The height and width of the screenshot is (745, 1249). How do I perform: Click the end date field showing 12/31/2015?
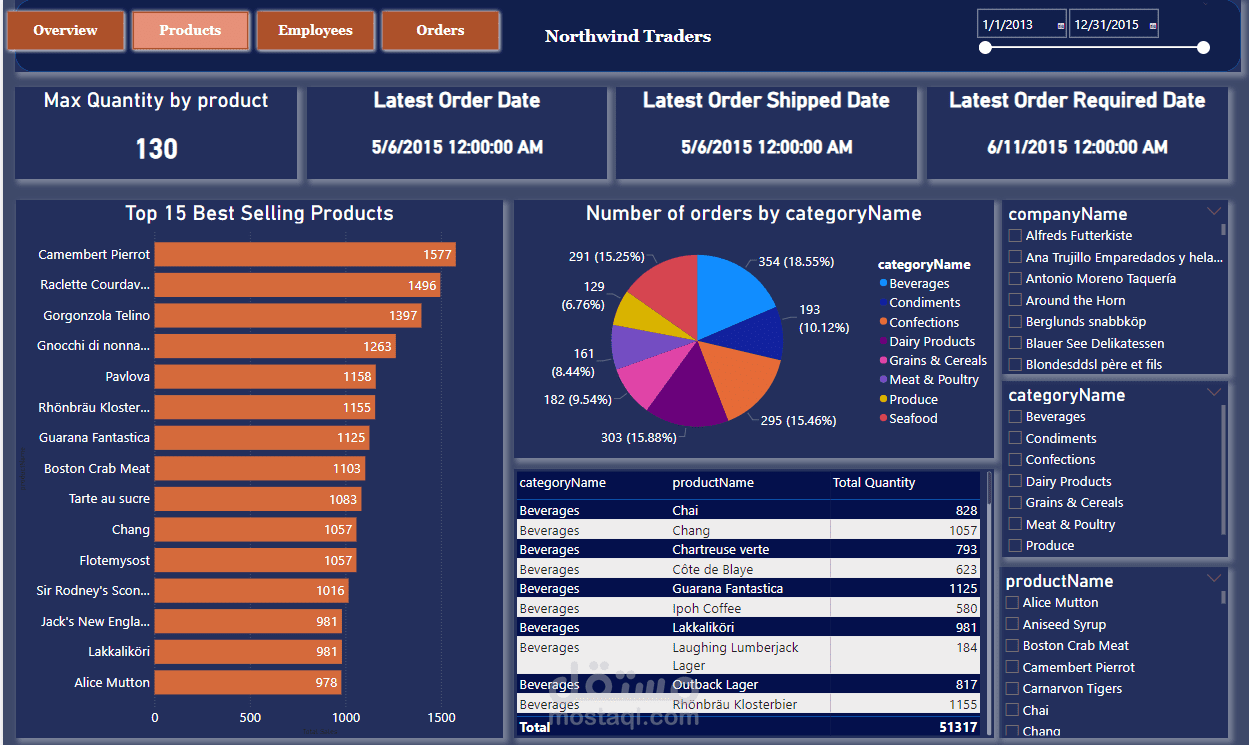(x=1113, y=25)
